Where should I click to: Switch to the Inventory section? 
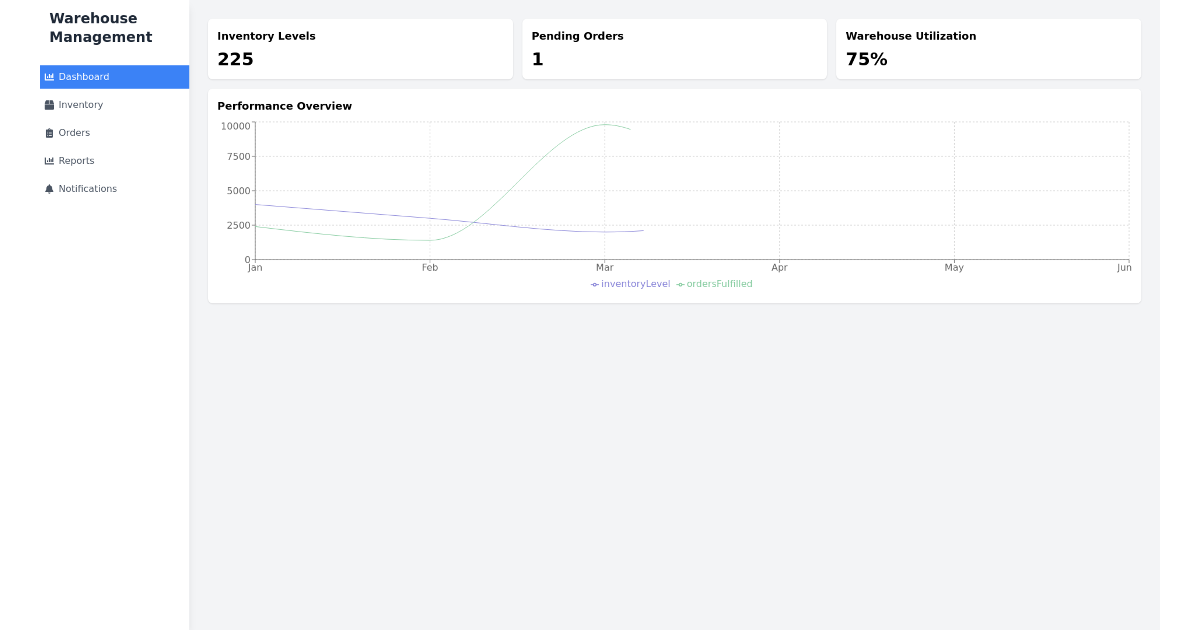[x=80, y=104]
